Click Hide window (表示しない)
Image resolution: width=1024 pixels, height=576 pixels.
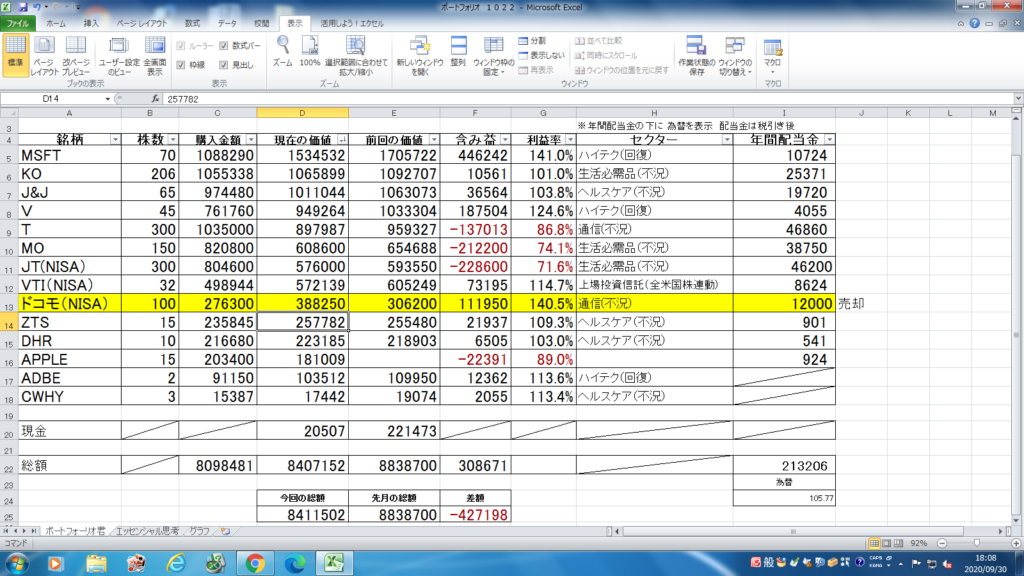click(x=541, y=56)
